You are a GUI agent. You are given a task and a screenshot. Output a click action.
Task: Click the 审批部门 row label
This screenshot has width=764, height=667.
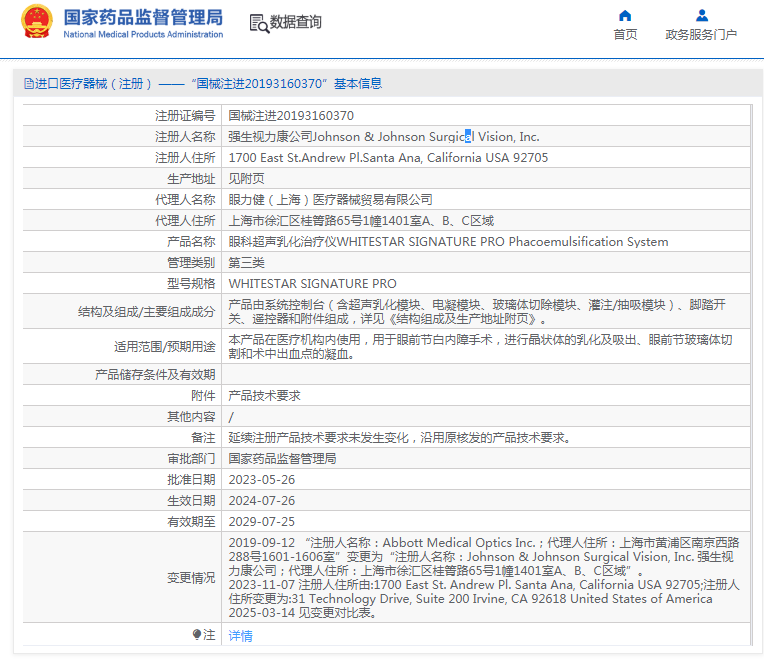(191, 458)
